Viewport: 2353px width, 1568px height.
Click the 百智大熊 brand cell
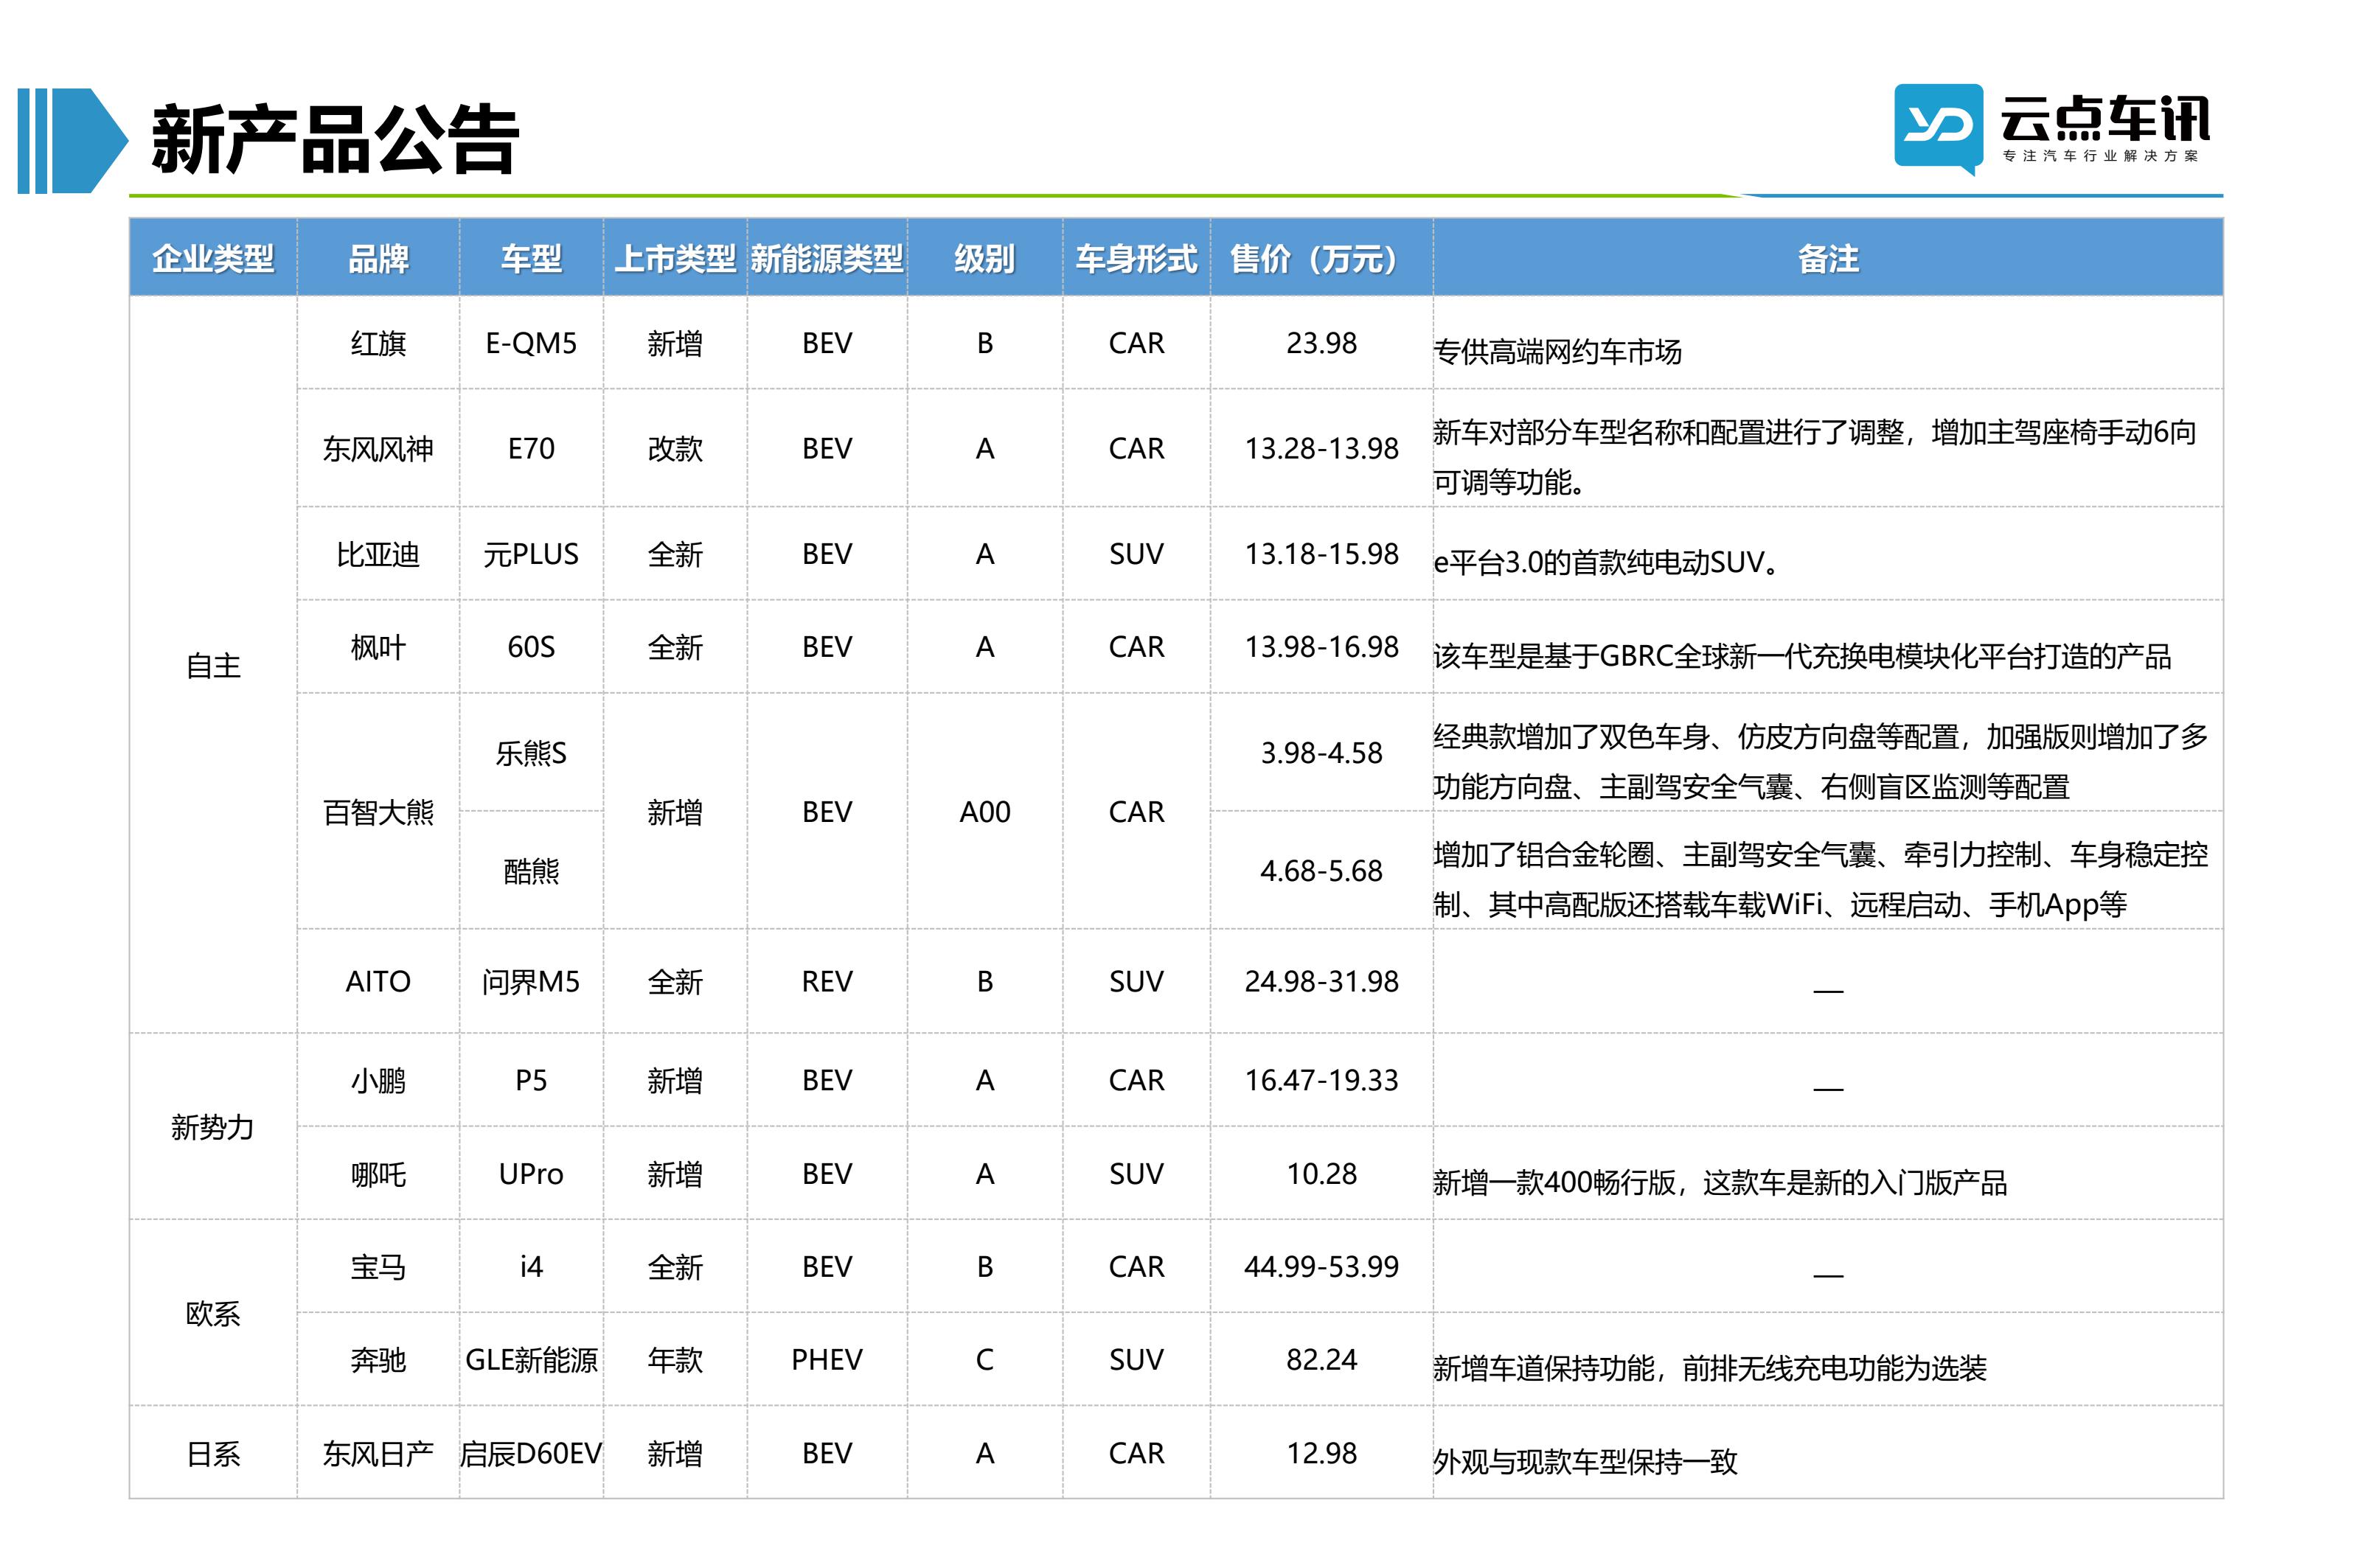point(378,812)
